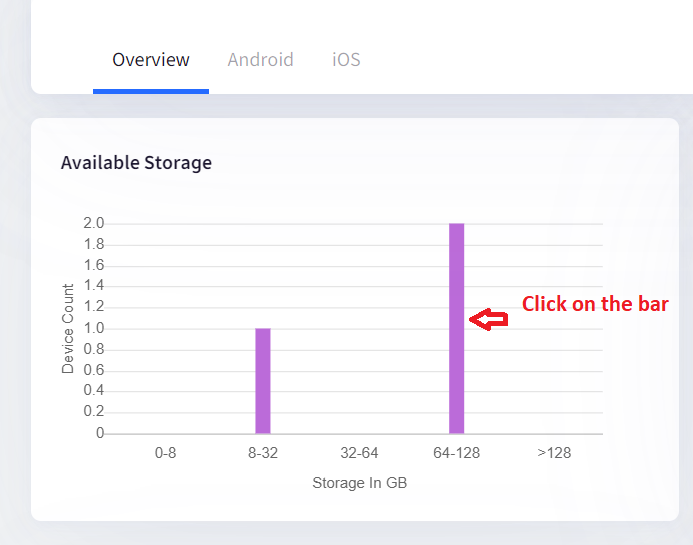This screenshot has width=693, height=545.
Task: Click the short purple 8-32 bar
Action: point(263,381)
